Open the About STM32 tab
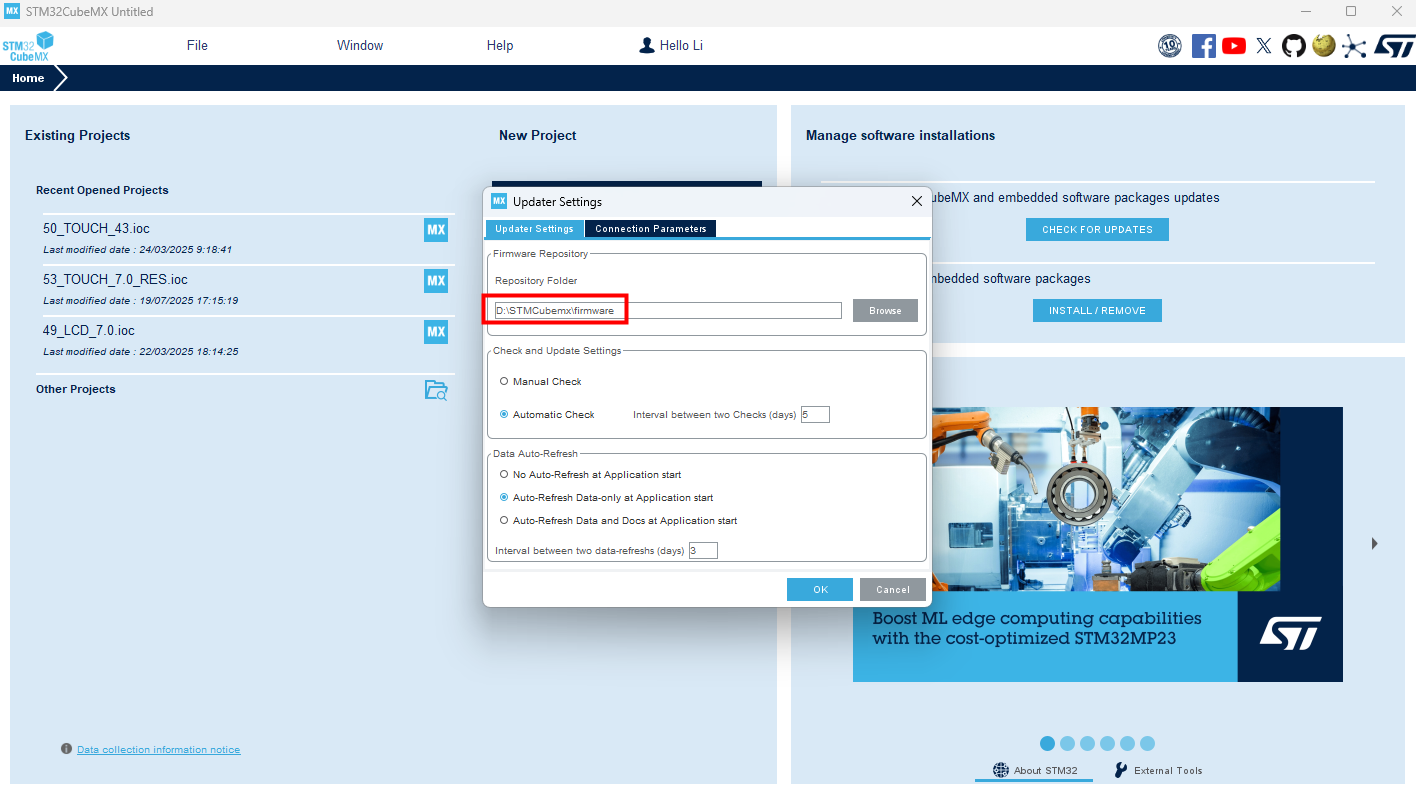 point(1035,770)
